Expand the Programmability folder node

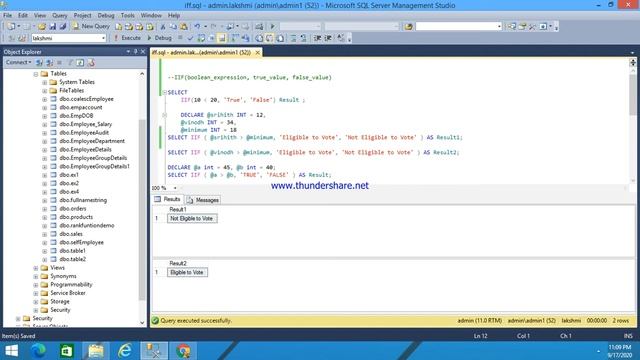click(x=36, y=284)
